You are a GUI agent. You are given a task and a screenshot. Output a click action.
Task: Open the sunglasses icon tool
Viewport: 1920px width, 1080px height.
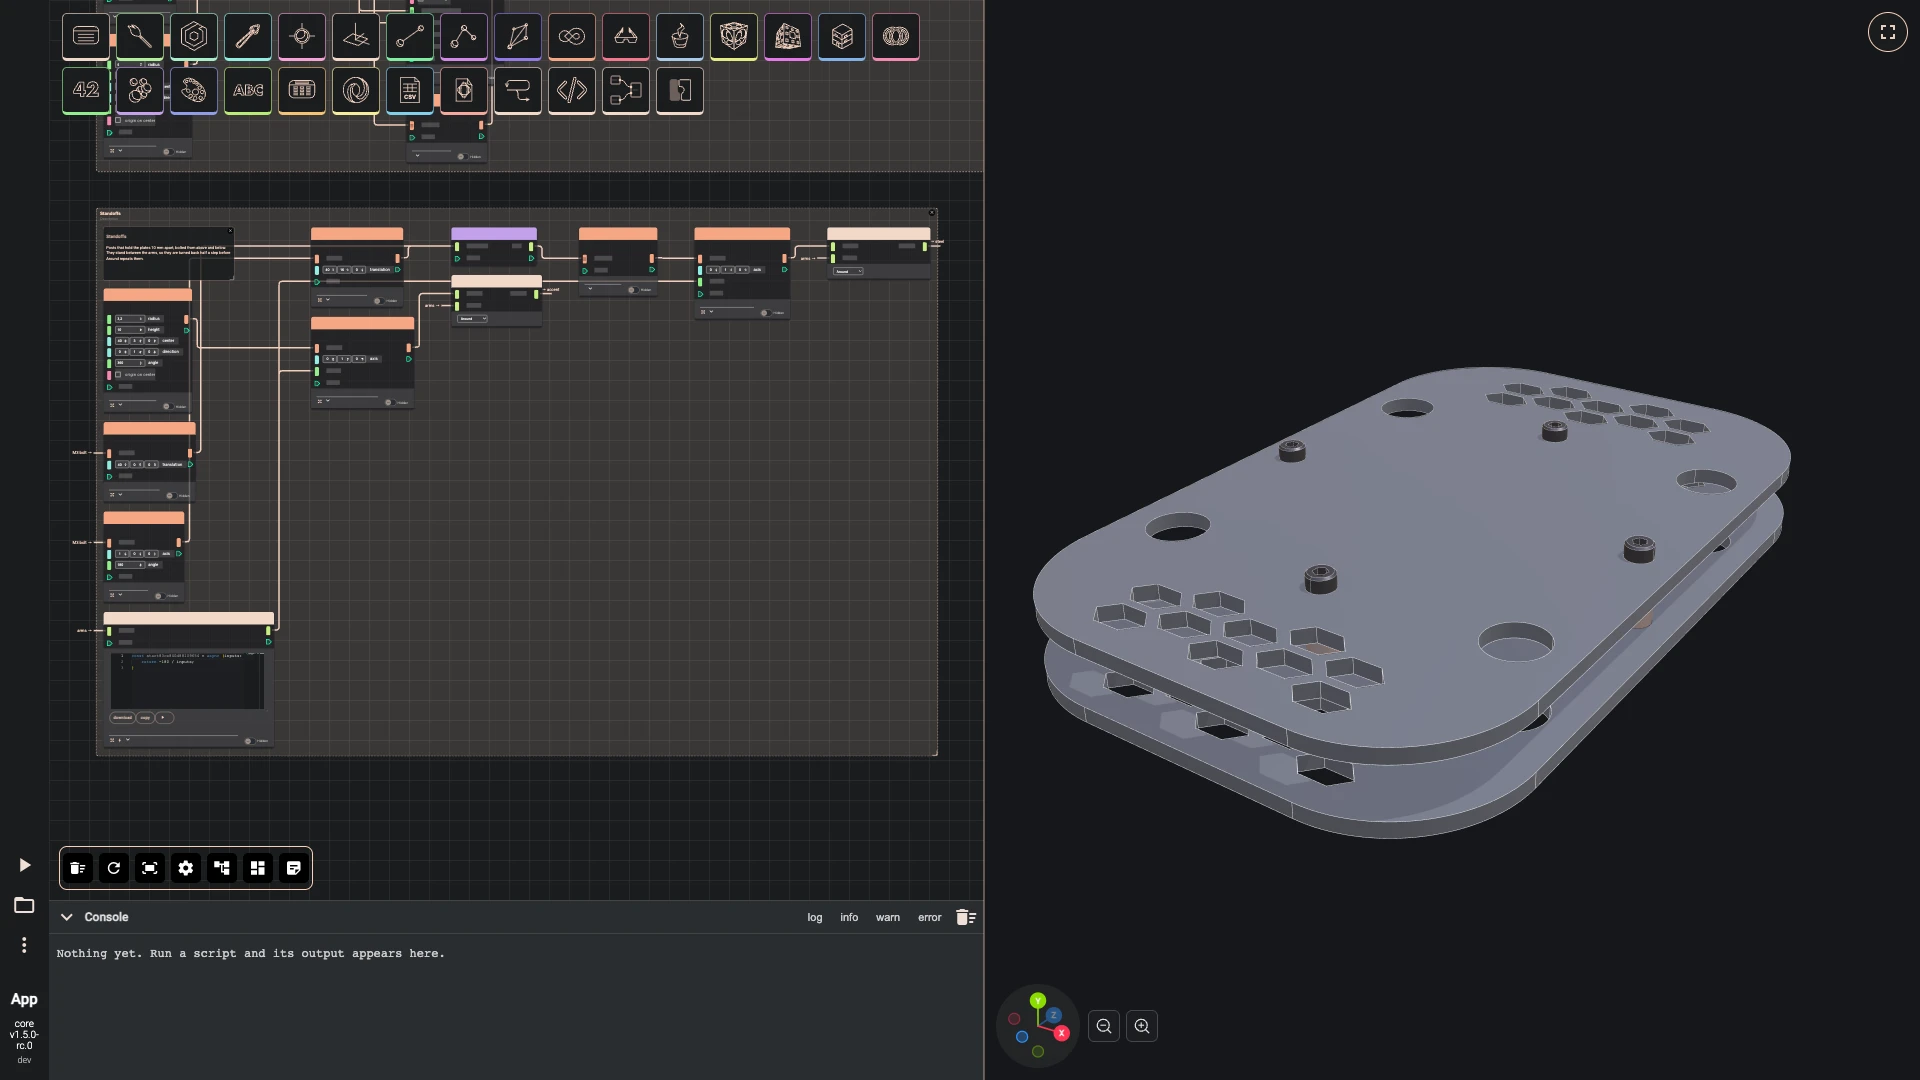click(x=626, y=36)
